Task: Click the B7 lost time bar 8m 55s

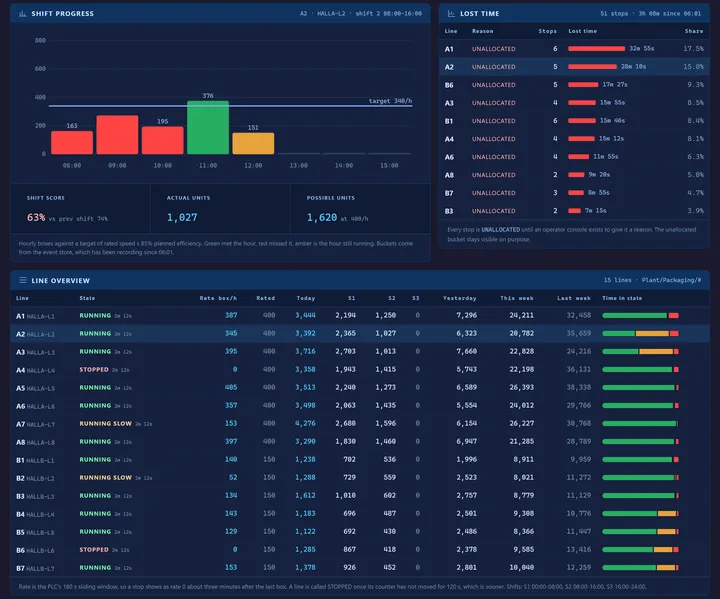Action: coord(576,193)
